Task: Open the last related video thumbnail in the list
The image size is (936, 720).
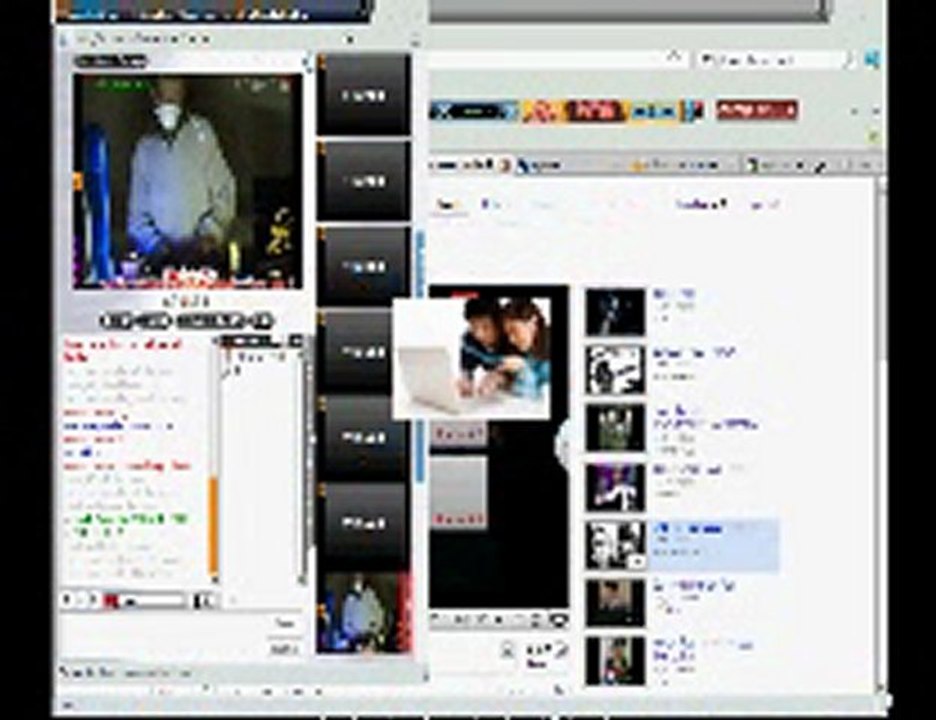Action: click(615, 661)
